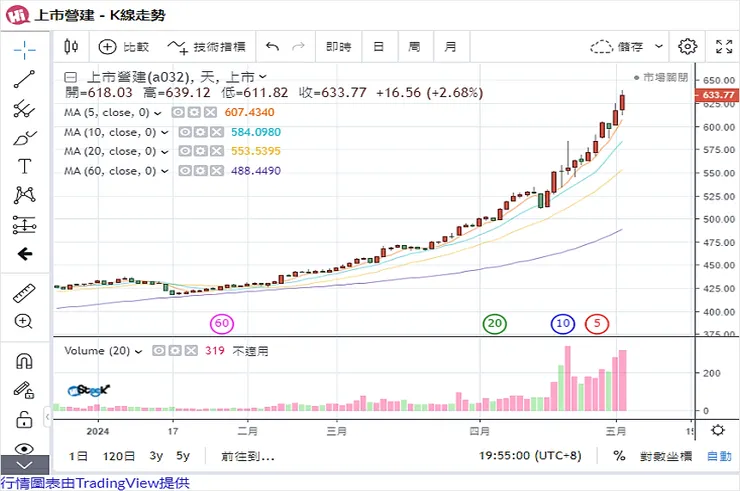Select the pitchfork drawing tool
The width and height of the screenshot is (740, 491).
25,108
